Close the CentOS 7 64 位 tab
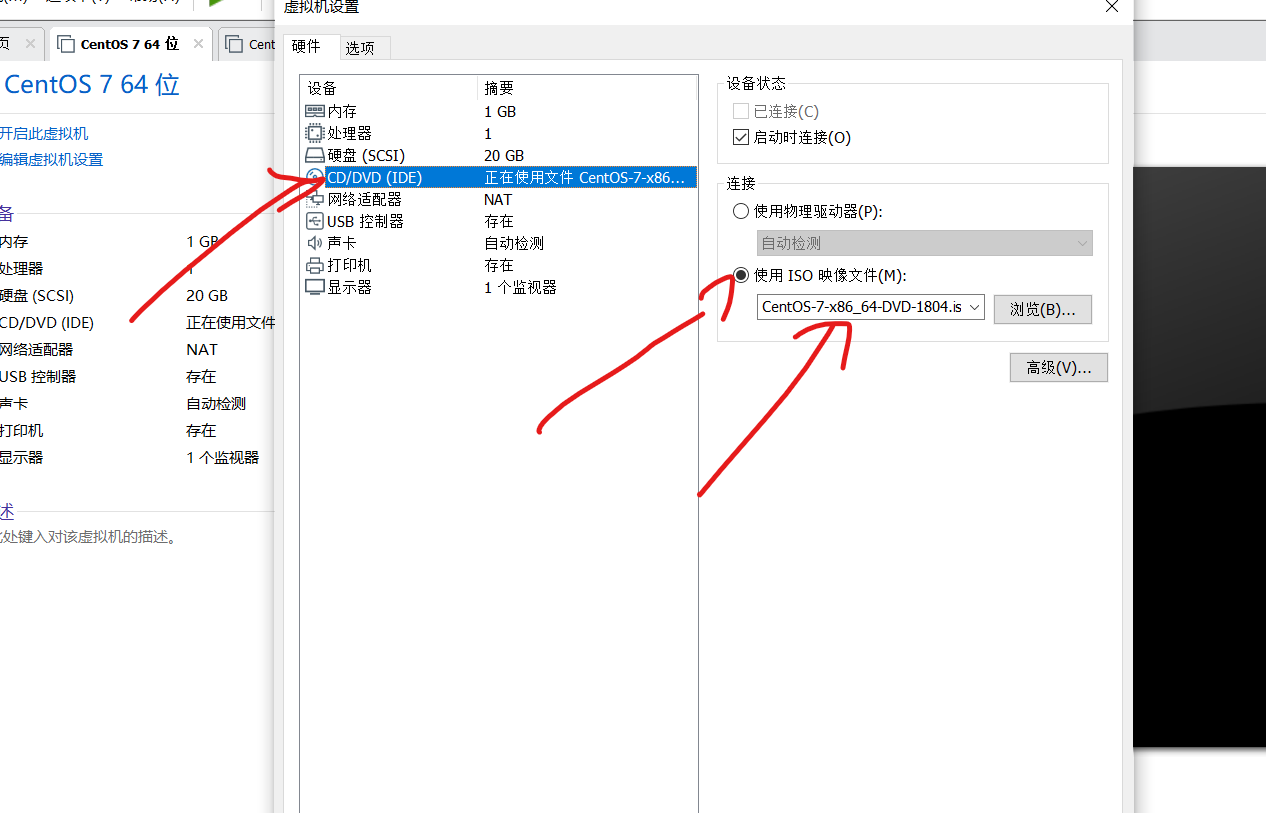Image resolution: width=1266 pixels, height=813 pixels. pyautogui.click(x=198, y=43)
